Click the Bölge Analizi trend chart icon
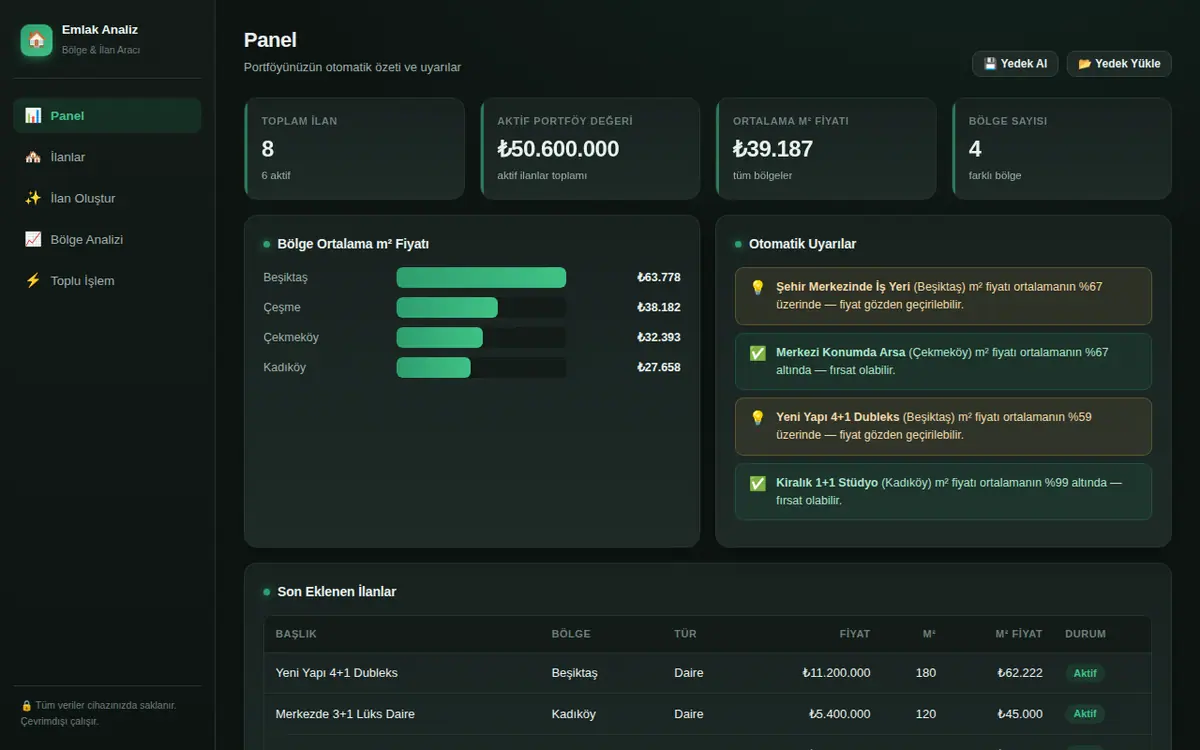 click(33, 239)
